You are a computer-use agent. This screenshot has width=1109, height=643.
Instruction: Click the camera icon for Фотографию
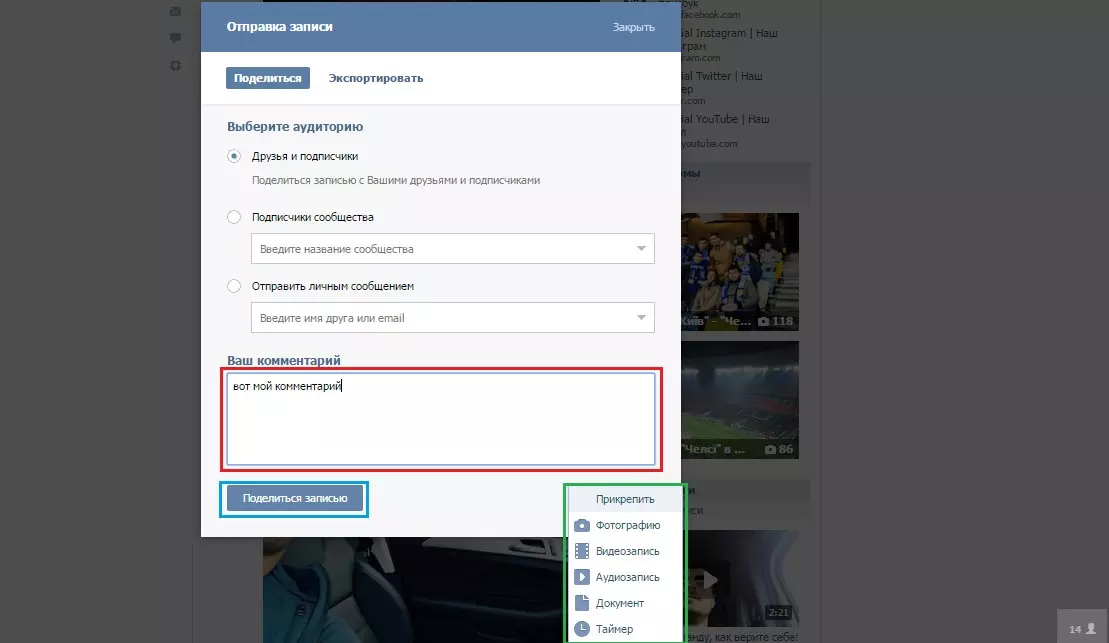[582, 525]
